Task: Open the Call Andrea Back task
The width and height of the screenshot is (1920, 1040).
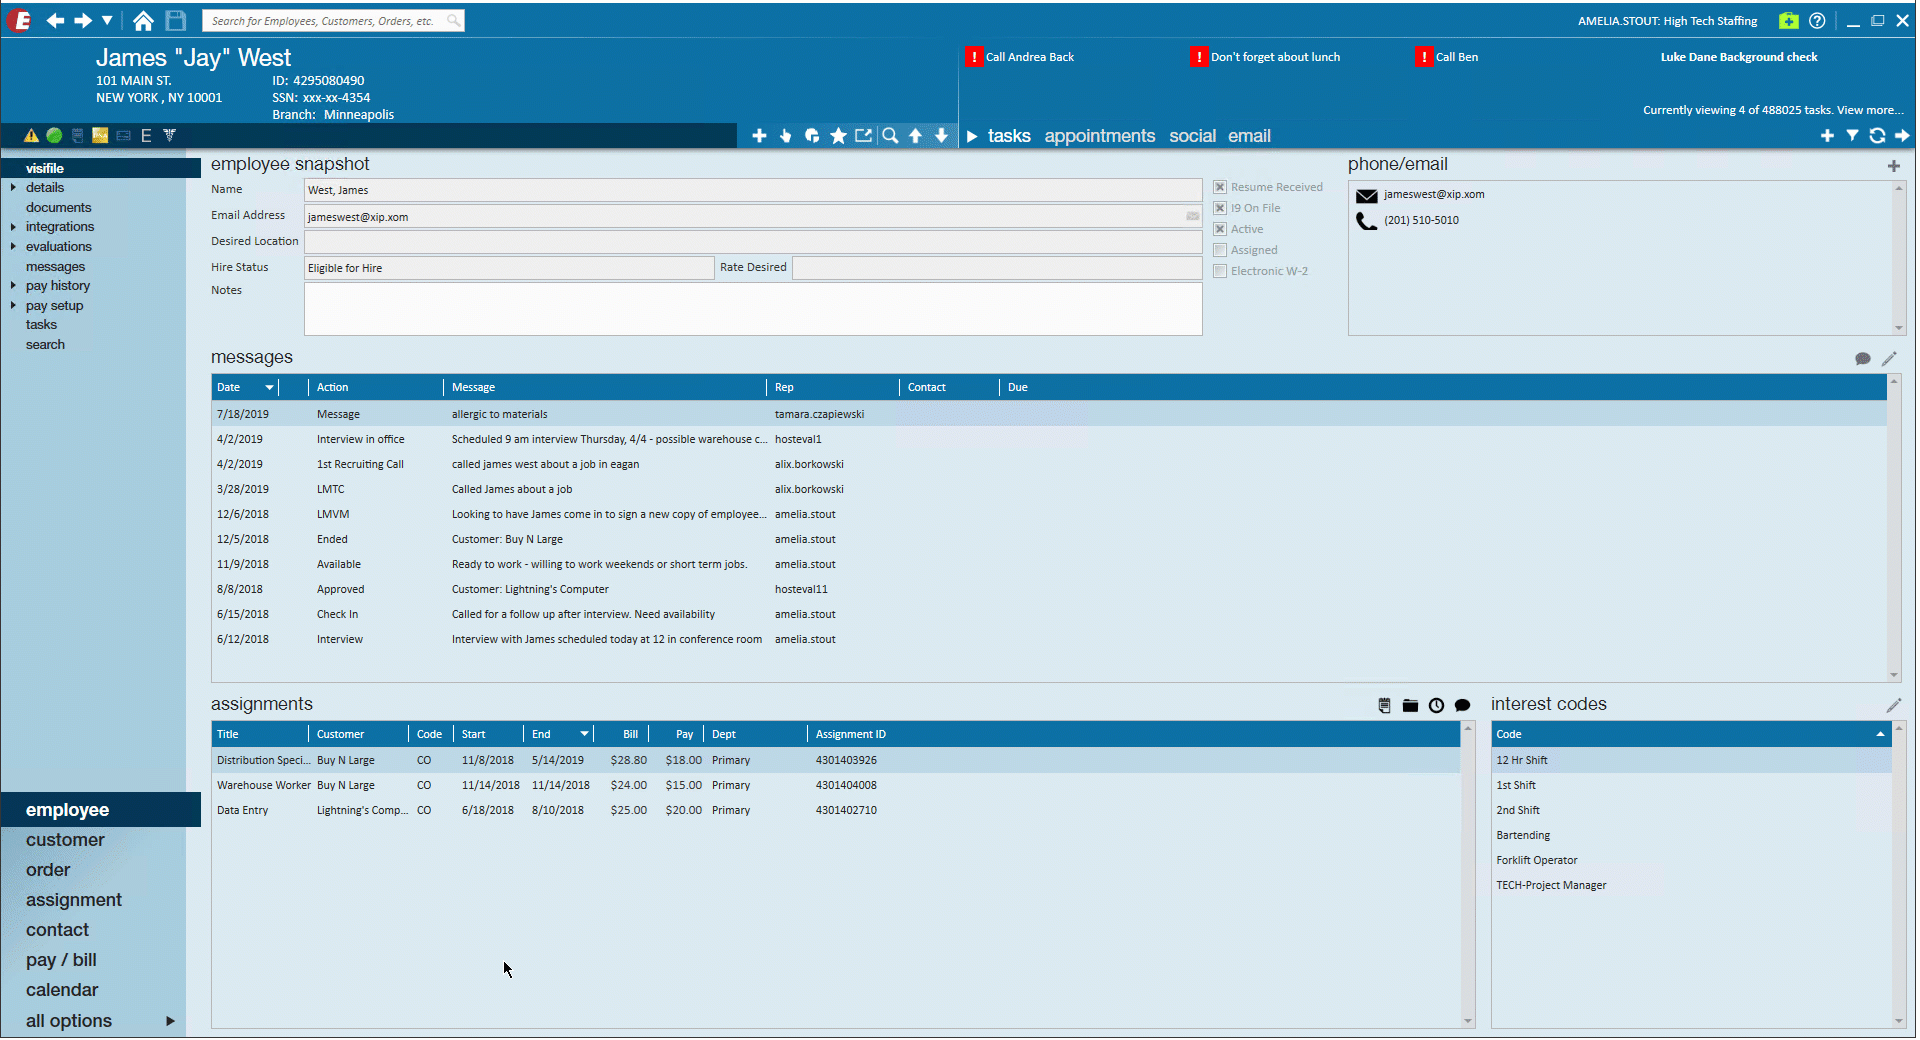Action: point(1029,57)
